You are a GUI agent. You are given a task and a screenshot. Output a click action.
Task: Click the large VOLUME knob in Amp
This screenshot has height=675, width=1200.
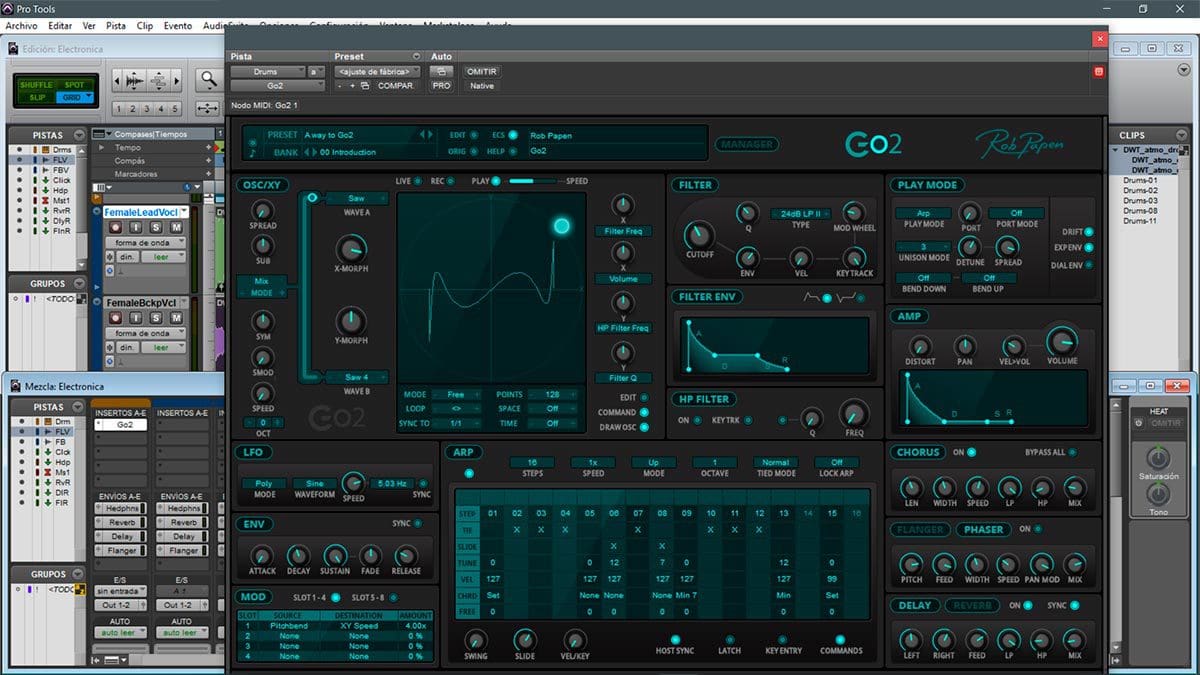coord(1062,341)
